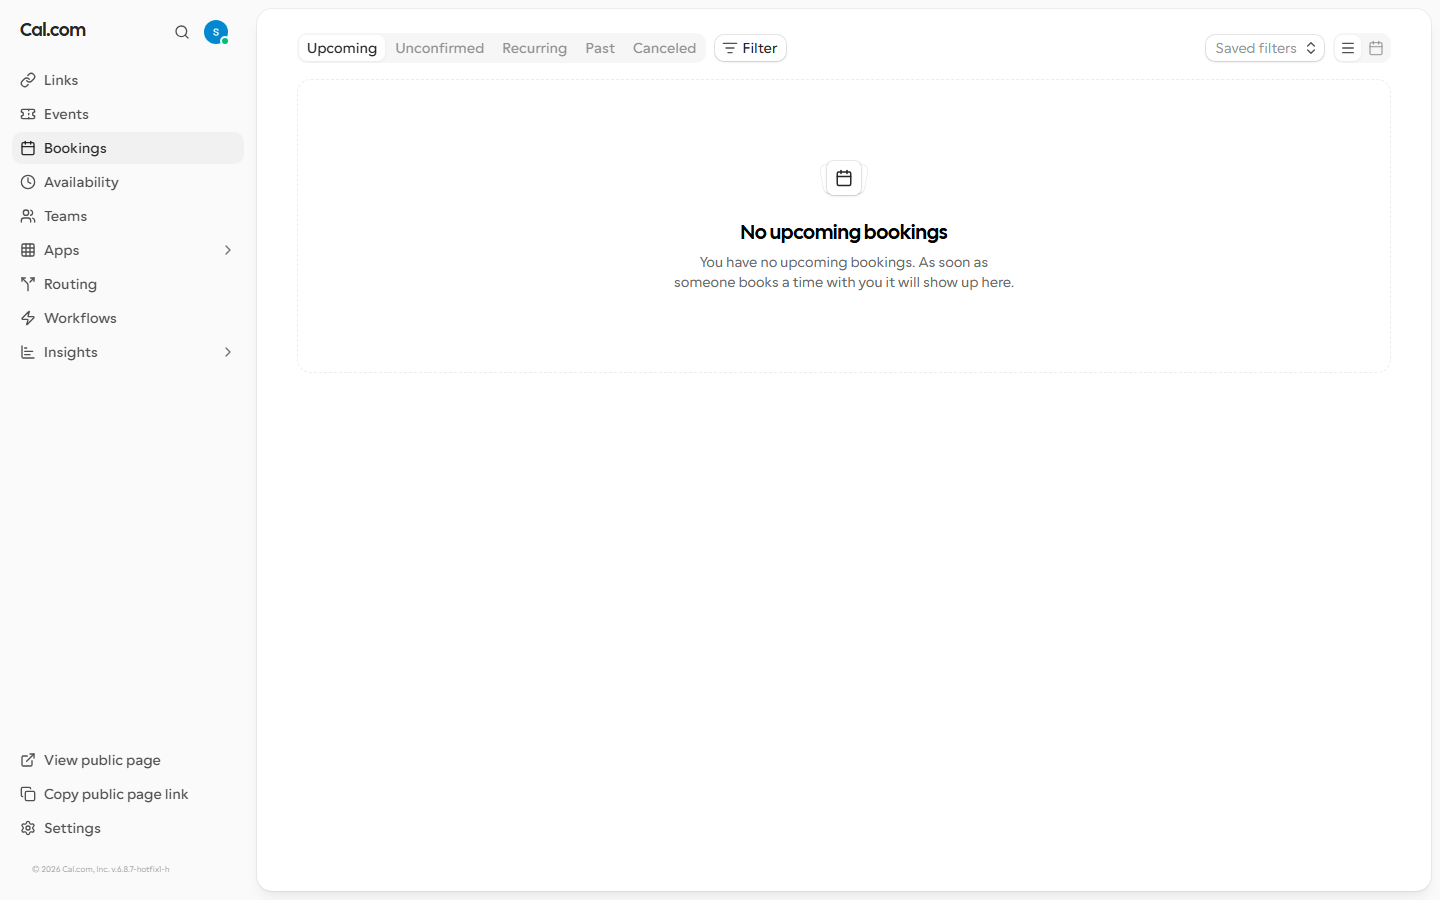
Task: Open Teams in the sidebar
Action: tap(128, 216)
